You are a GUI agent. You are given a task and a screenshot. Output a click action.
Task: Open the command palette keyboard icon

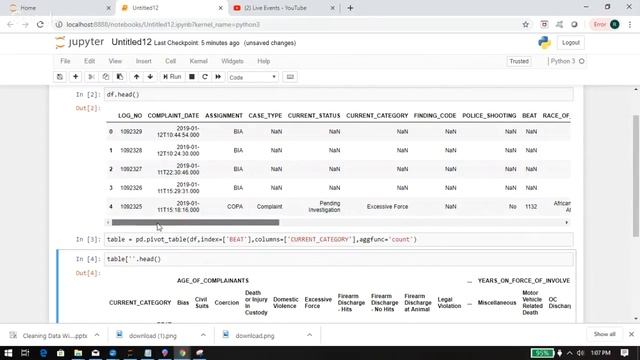point(290,77)
